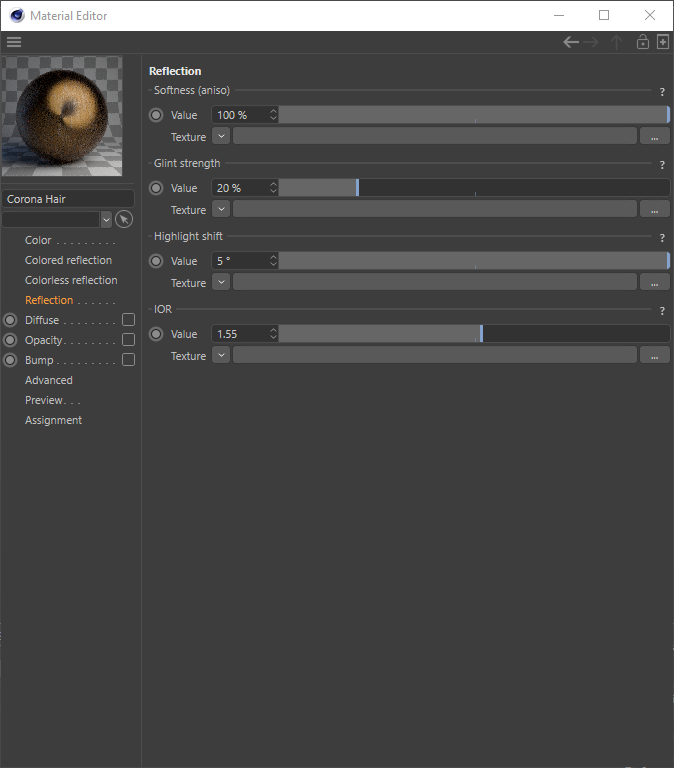Image resolution: width=674 pixels, height=768 pixels.
Task: Open the Advanced channel
Action: [48, 380]
